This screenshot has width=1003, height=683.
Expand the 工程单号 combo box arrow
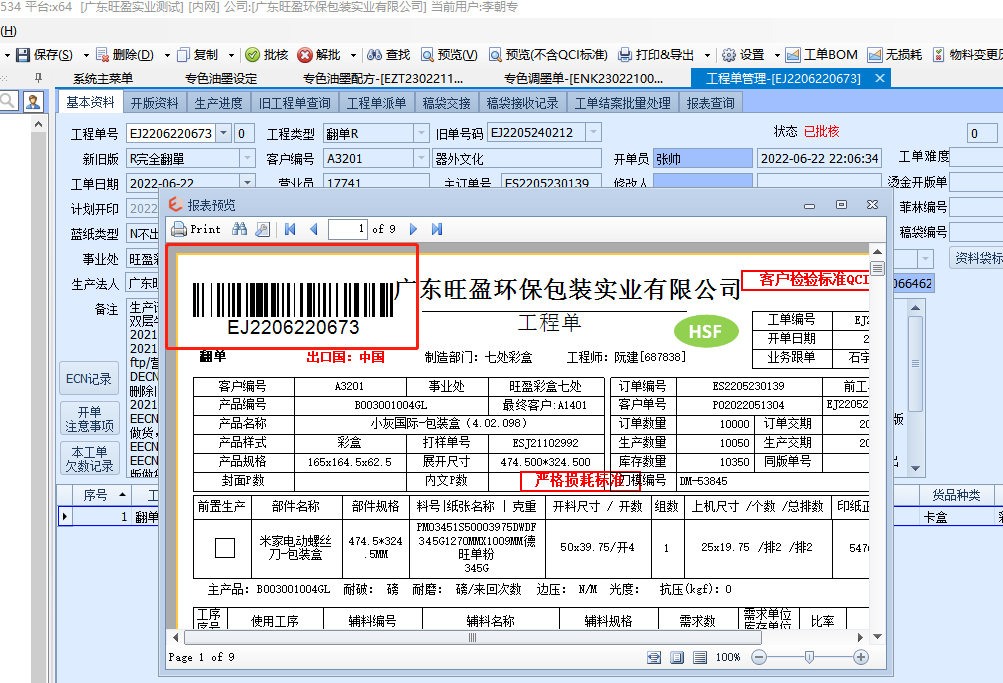[x=223, y=134]
